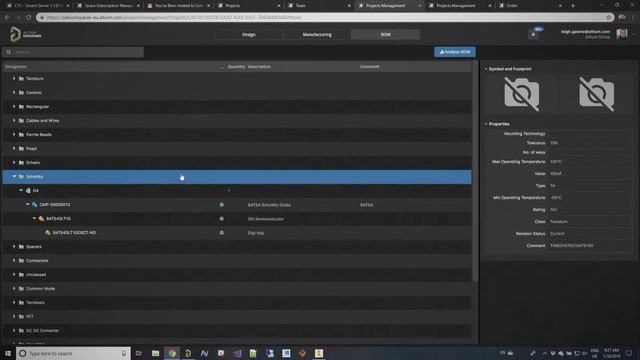Image resolution: width=640 pixels, height=360 pixels.
Task: Sort by the Description column header
Action: tap(259, 67)
